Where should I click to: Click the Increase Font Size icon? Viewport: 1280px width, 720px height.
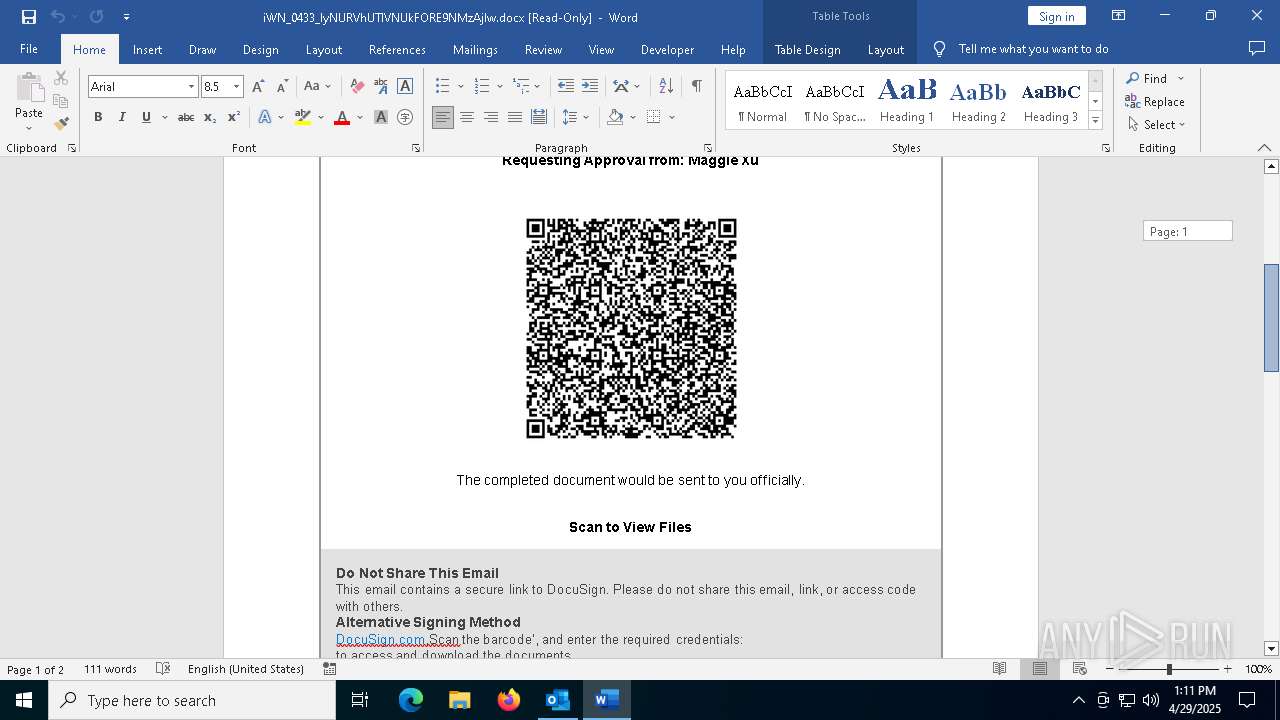(x=259, y=87)
